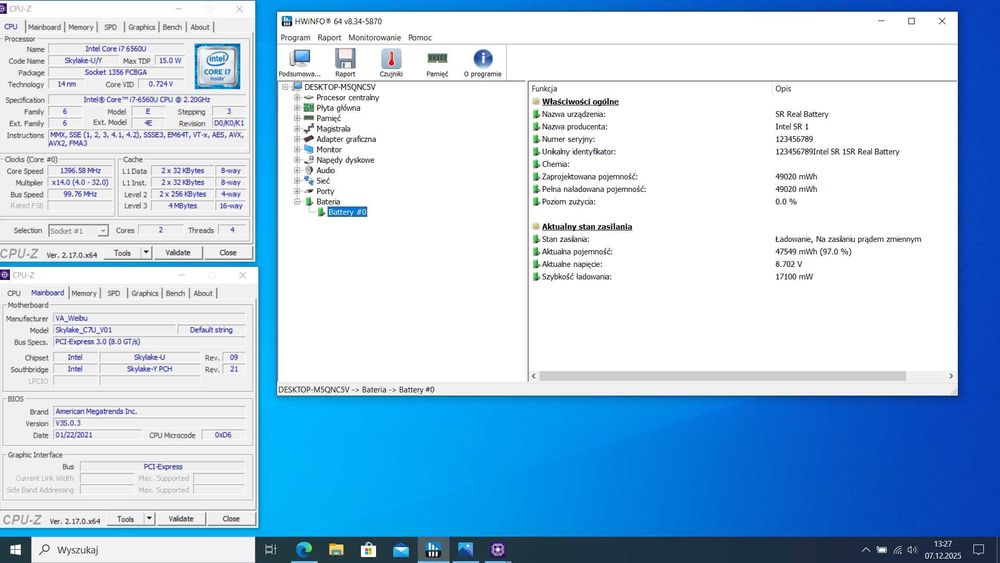Viewport: 1000px width, 563px height.
Task: Open the notification center icon
Action: pyautogui.click(x=978, y=550)
